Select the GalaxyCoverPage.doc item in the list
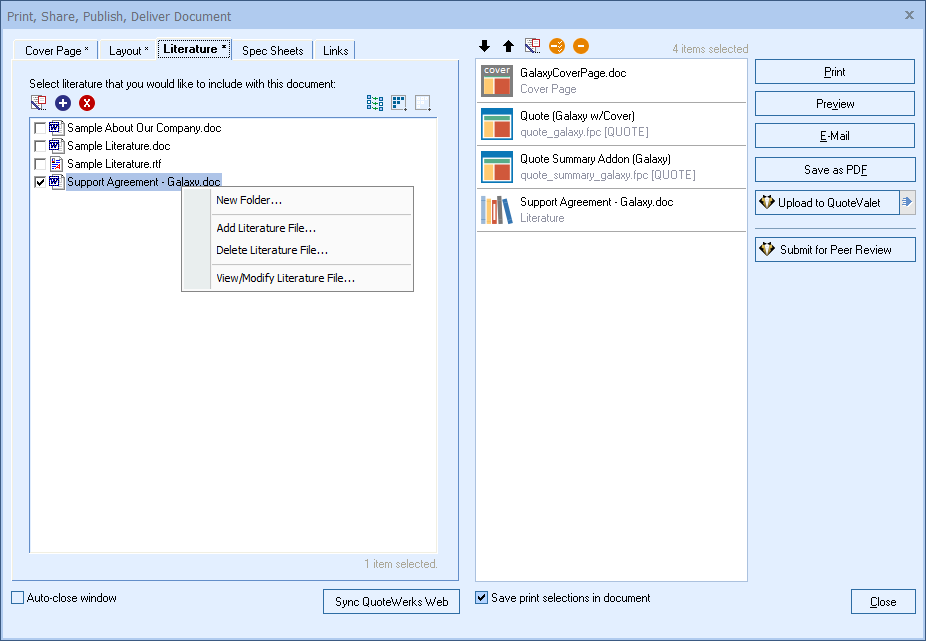 click(x=611, y=81)
